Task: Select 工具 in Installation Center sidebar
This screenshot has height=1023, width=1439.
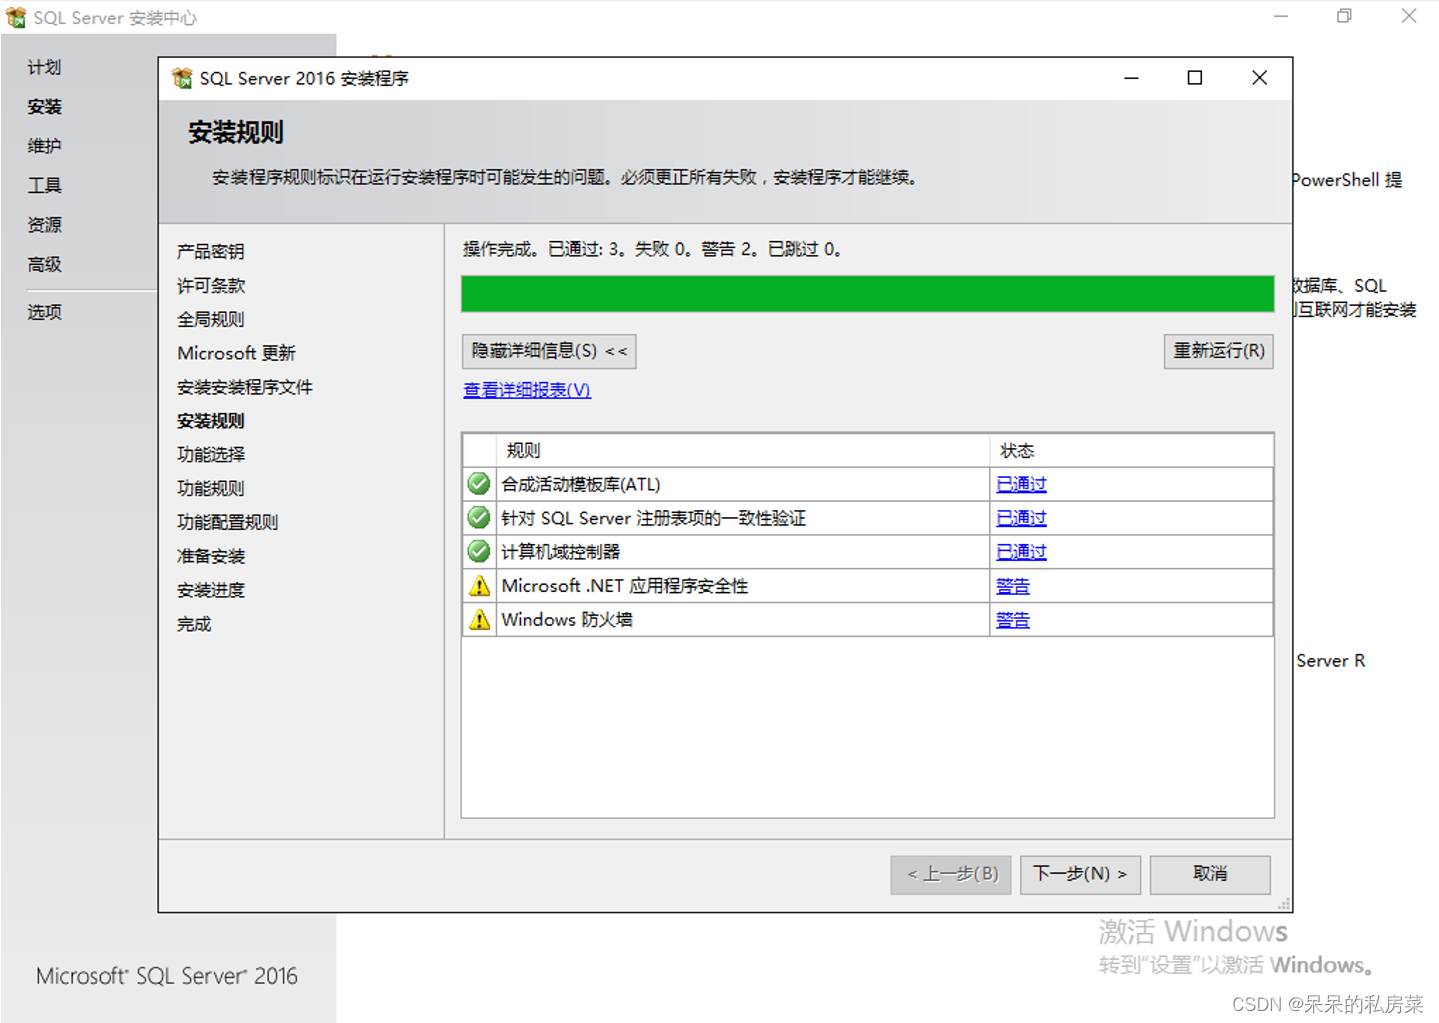Action: (x=44, y=185)
